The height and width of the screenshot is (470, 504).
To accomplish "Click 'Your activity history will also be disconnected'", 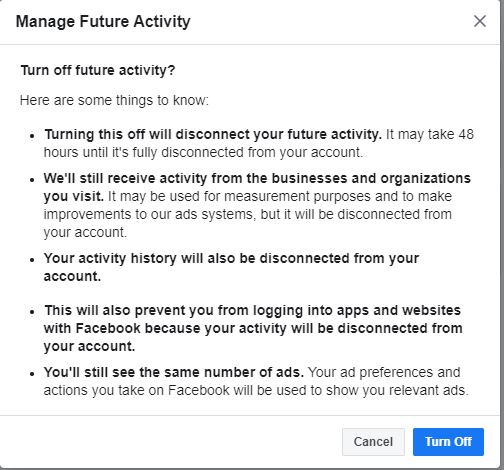I will 231,267.
